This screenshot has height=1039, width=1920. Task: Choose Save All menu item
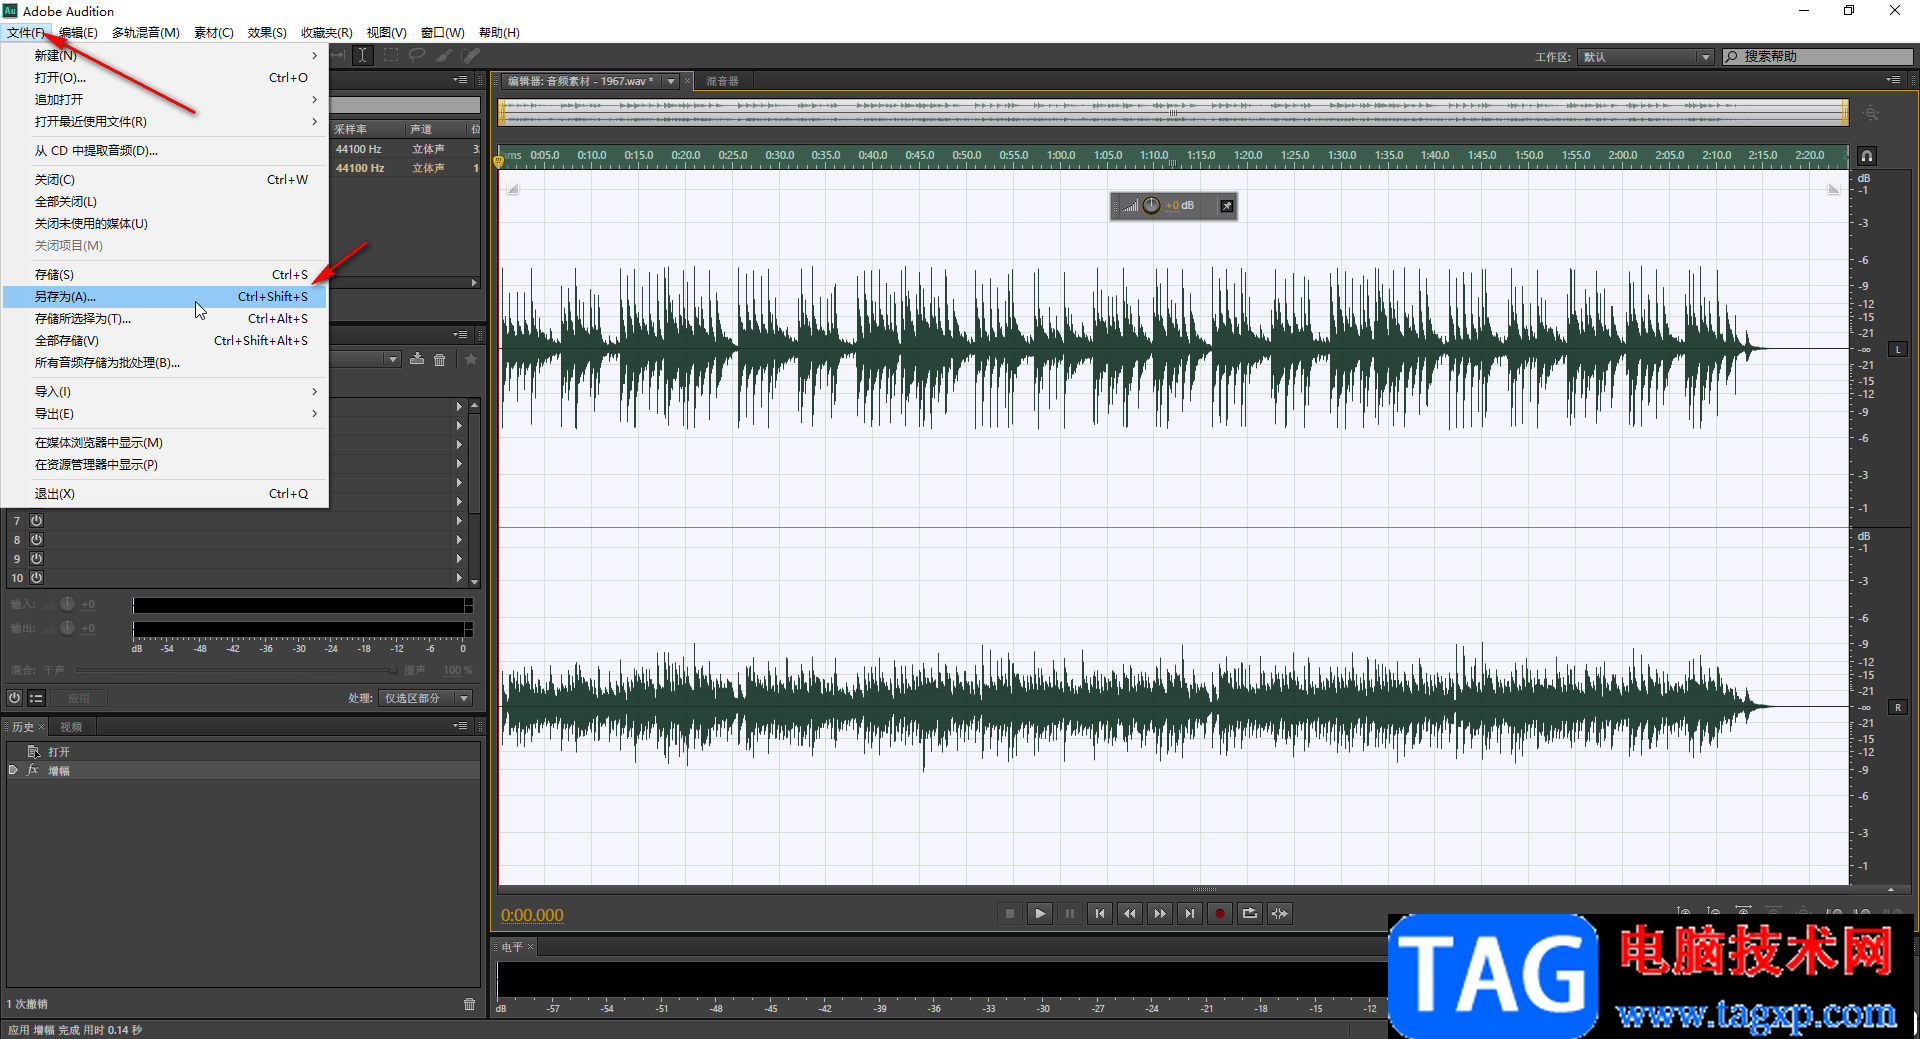tap(164, 340)
